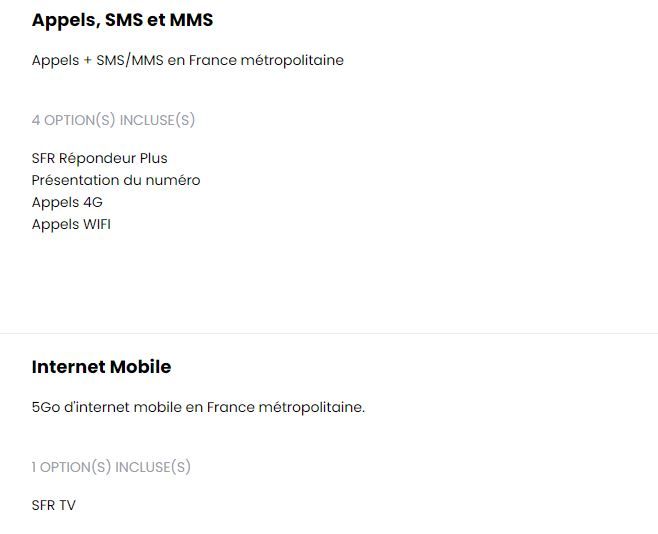
Task: Click the "Internet Mobile" section heading
Action: pos(101,367)
